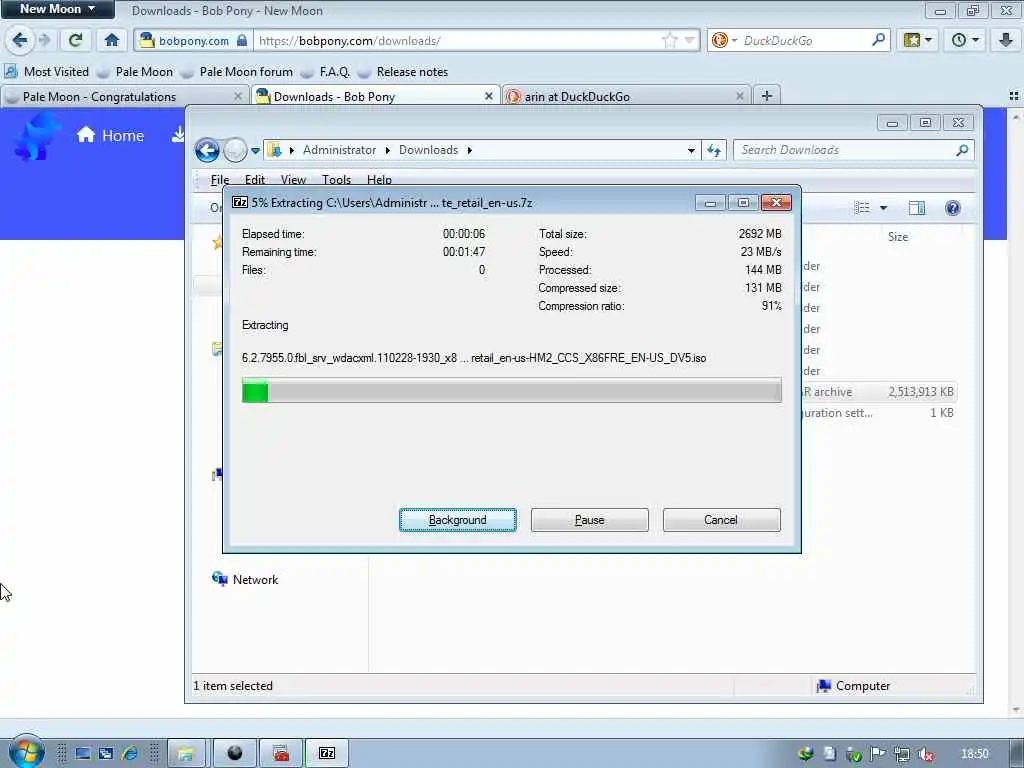Bookmark this page with the star icon
The height and width of the screenshot is (768, 1024).
(669, 40)
